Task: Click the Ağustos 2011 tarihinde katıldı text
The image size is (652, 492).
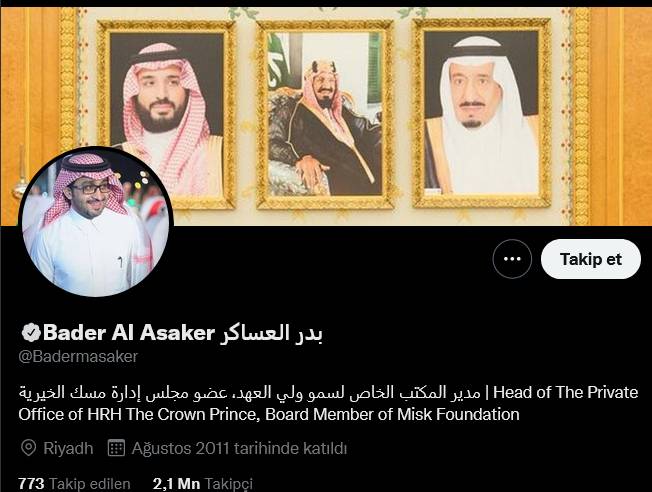Action: 239,448
